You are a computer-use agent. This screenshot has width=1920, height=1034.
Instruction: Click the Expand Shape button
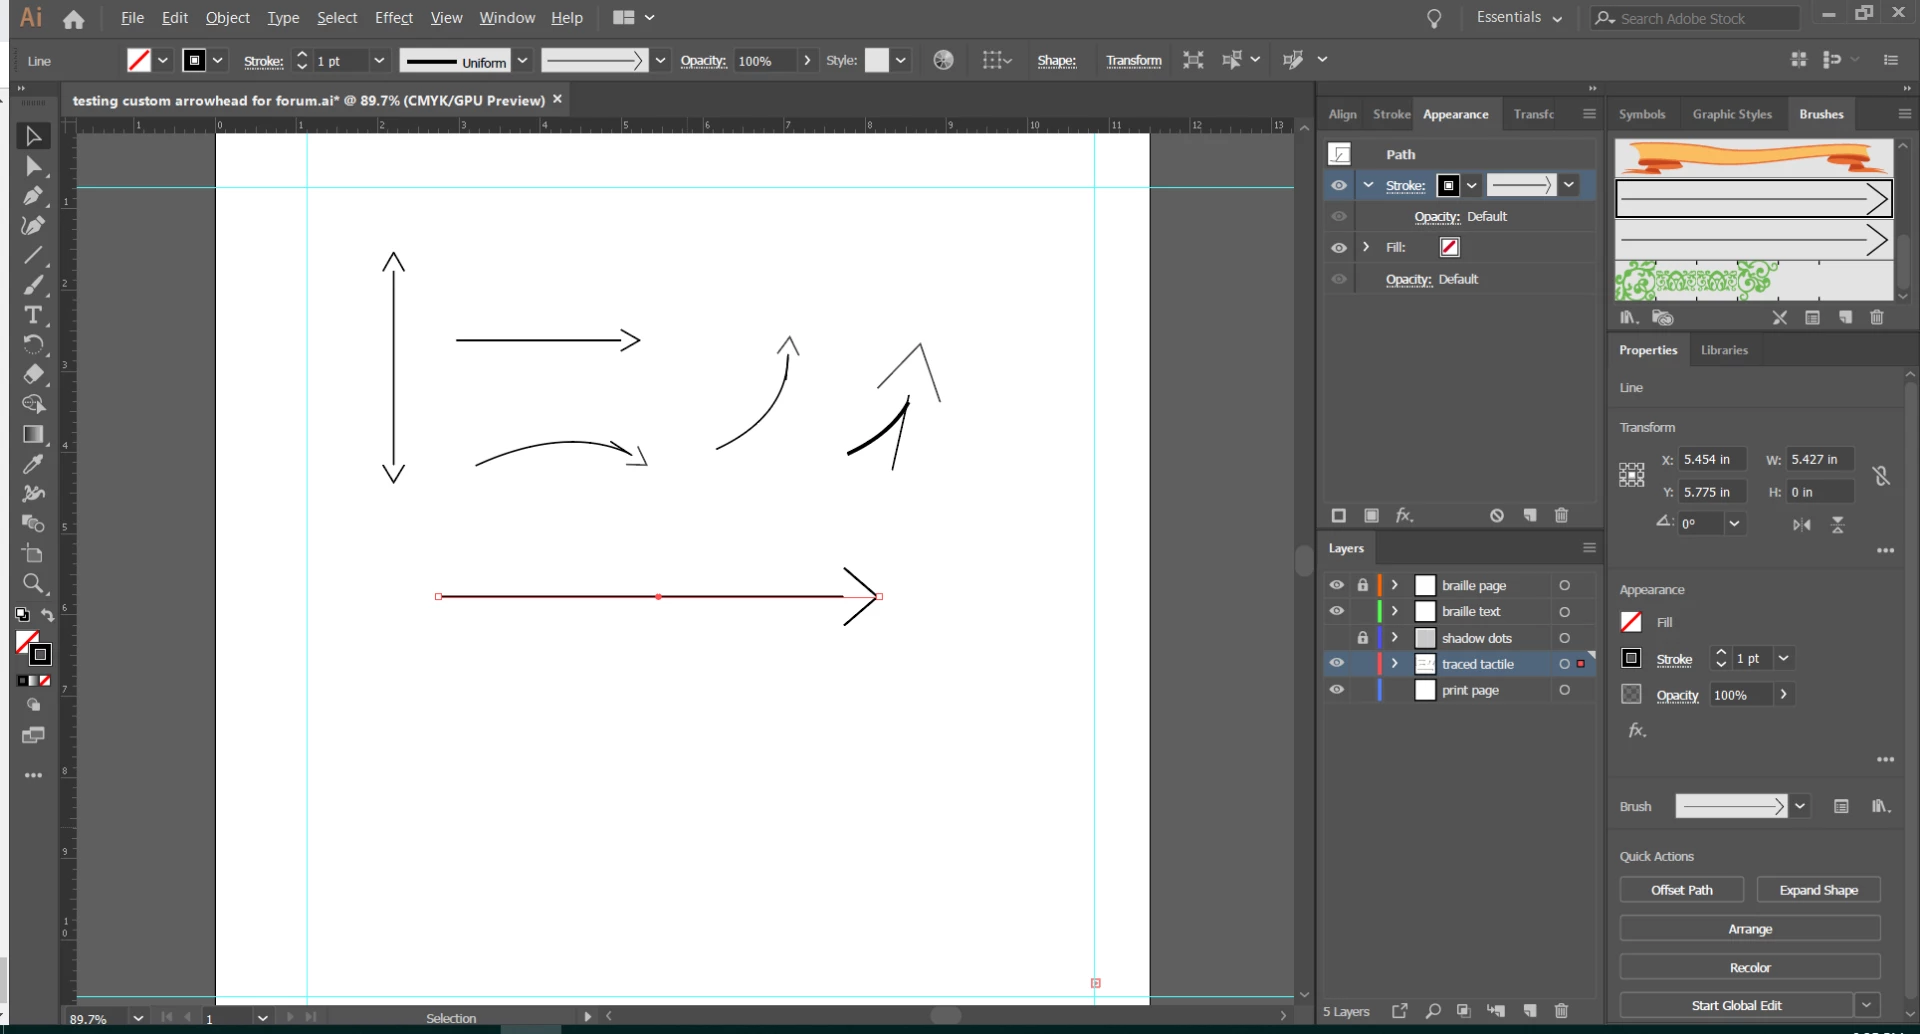coord(1818,890)
